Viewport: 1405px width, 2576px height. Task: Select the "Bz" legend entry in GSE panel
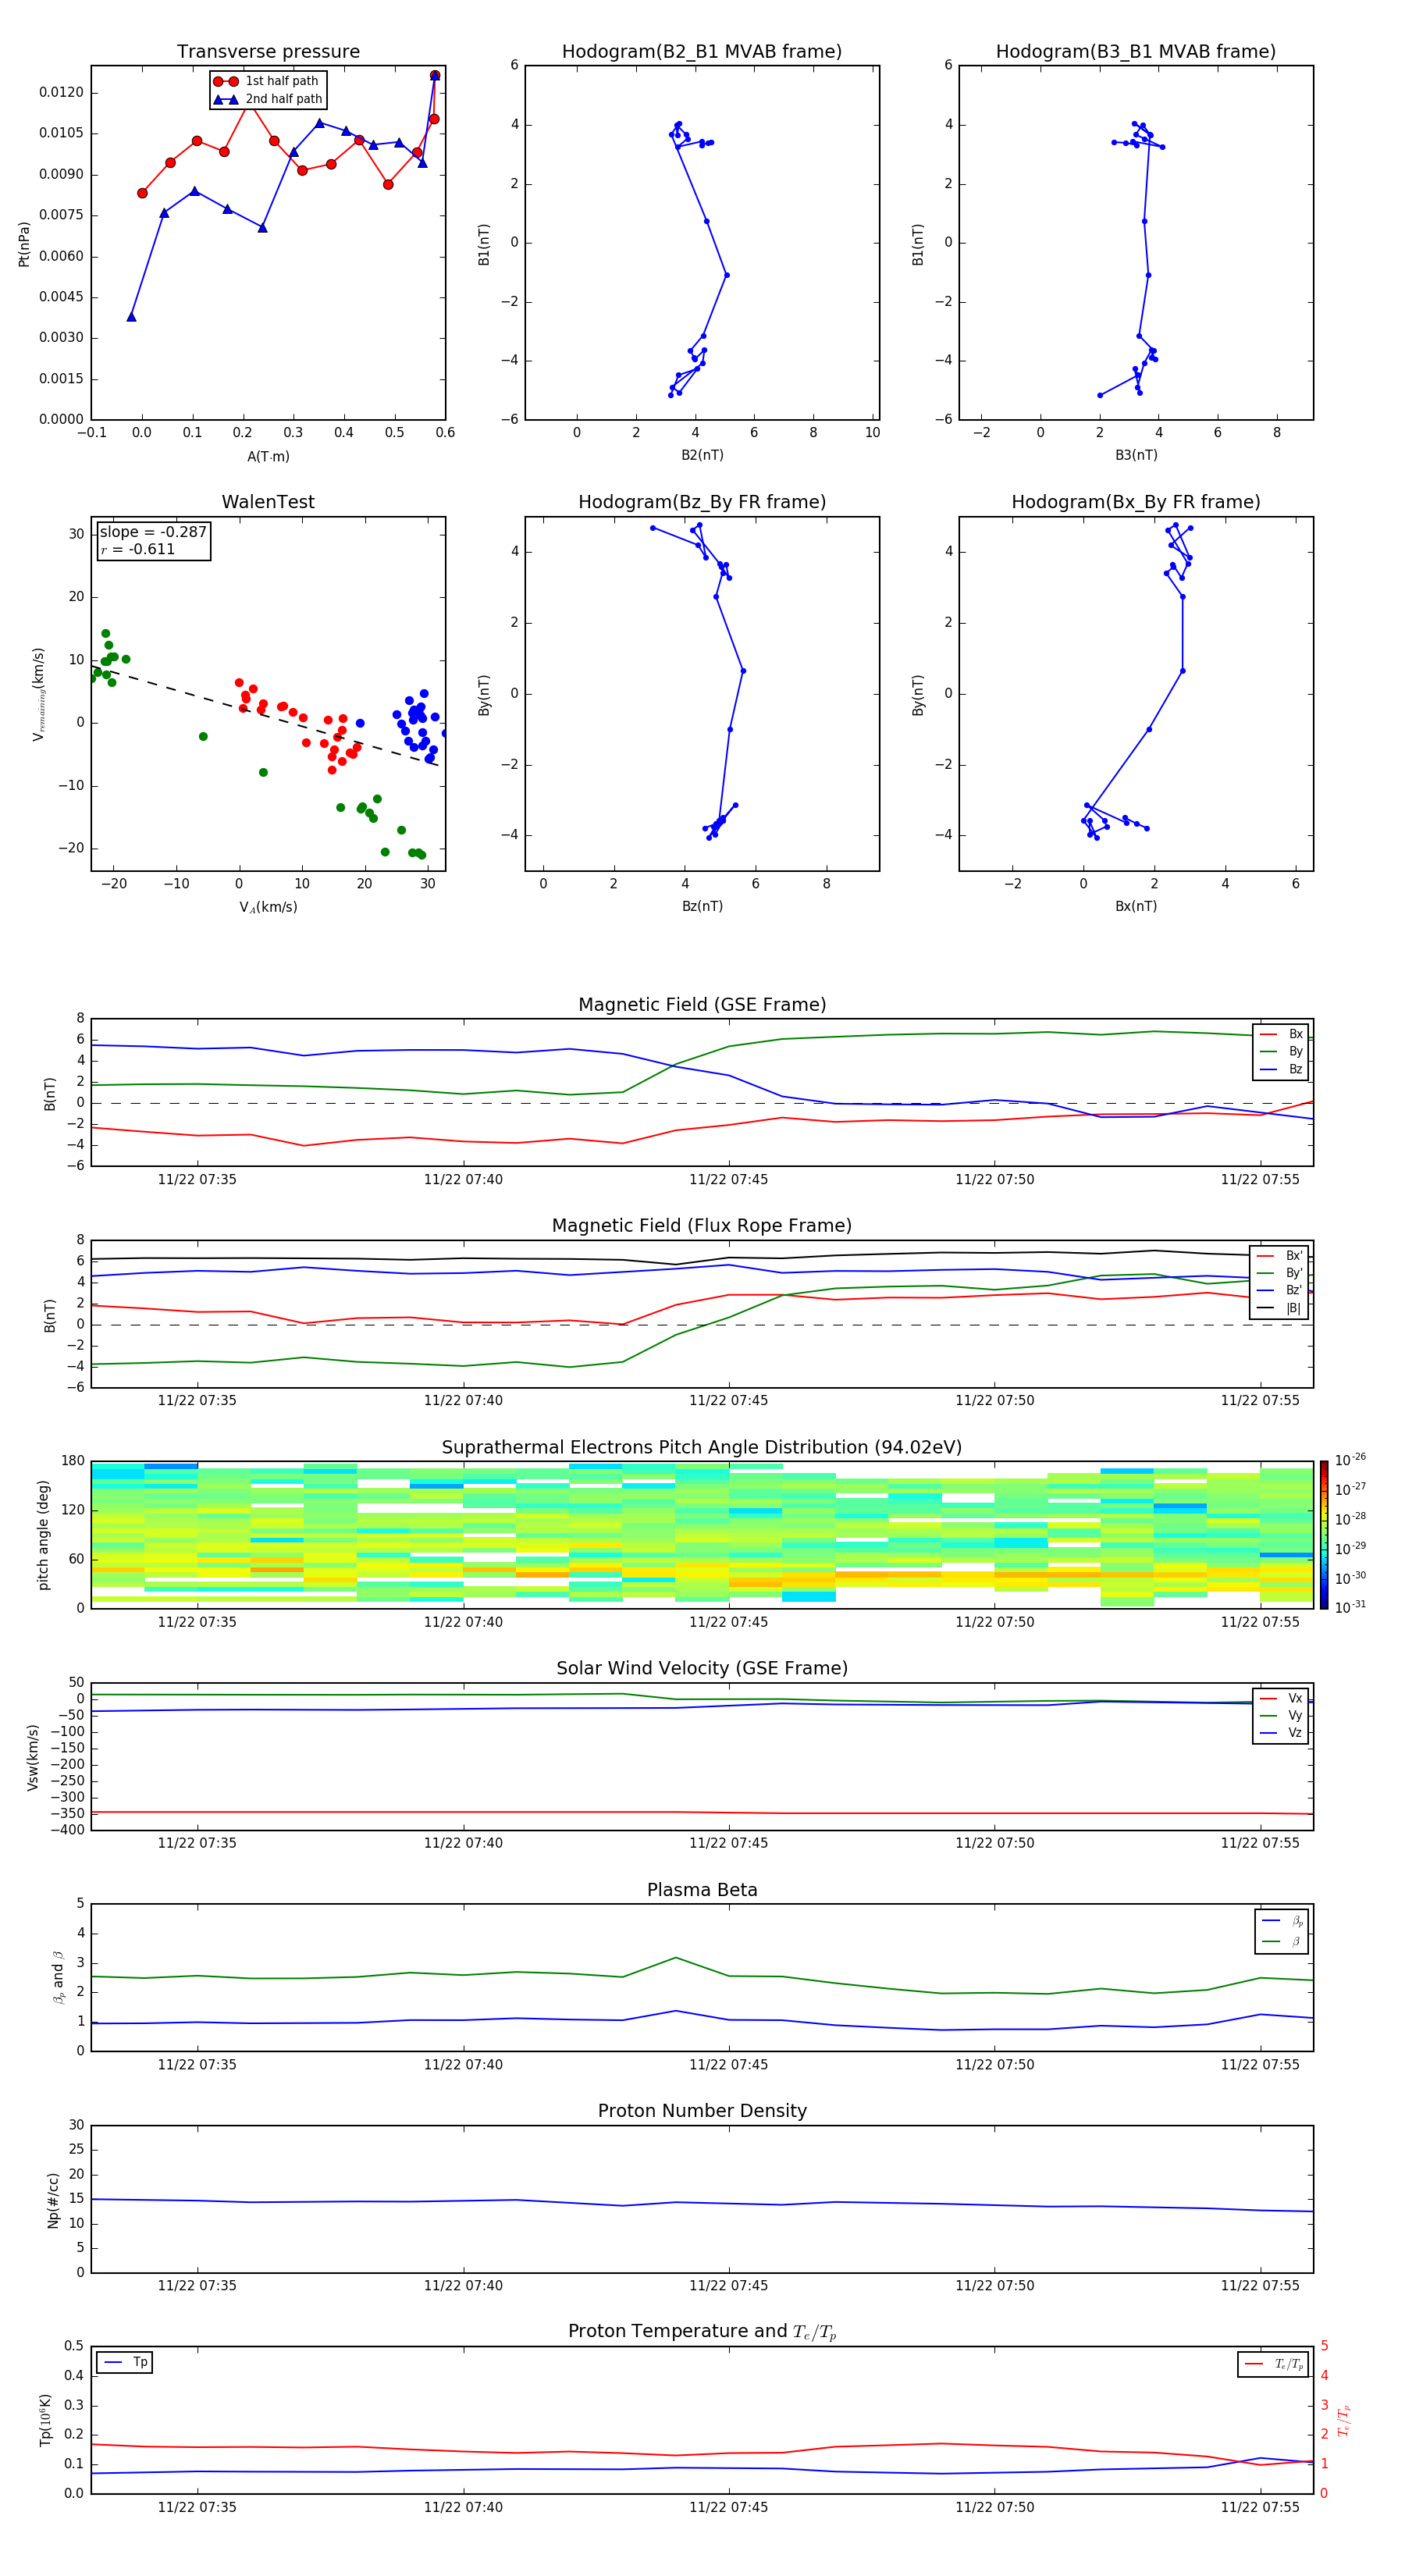1281,1069
